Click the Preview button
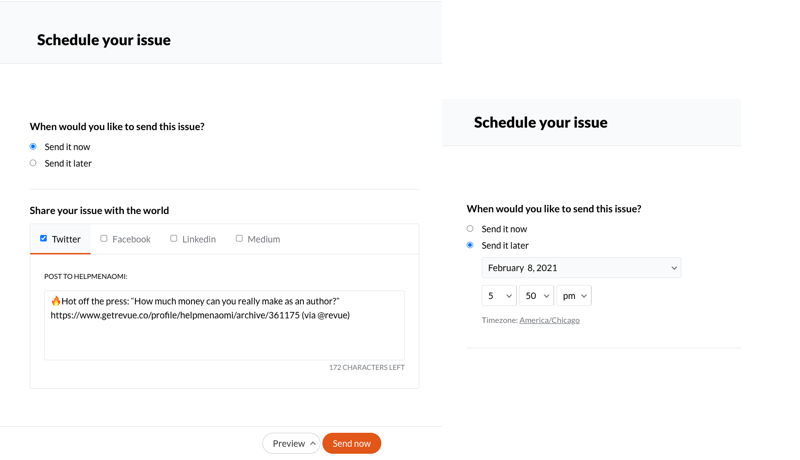This screenshot has height=460, width=800. (x=291, y=443)
